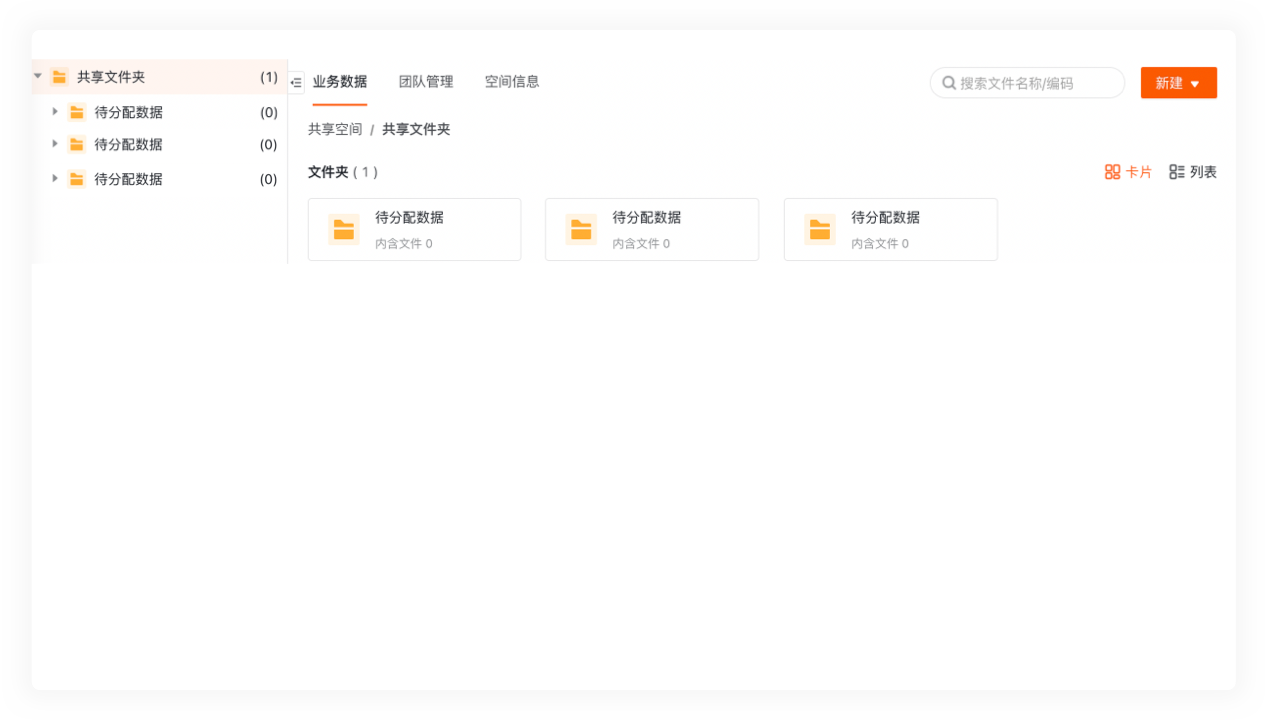Select the 共享文件夹 label in sidebar tree
Viewport: 1266px width, 720px height.
tap(111, 77)
